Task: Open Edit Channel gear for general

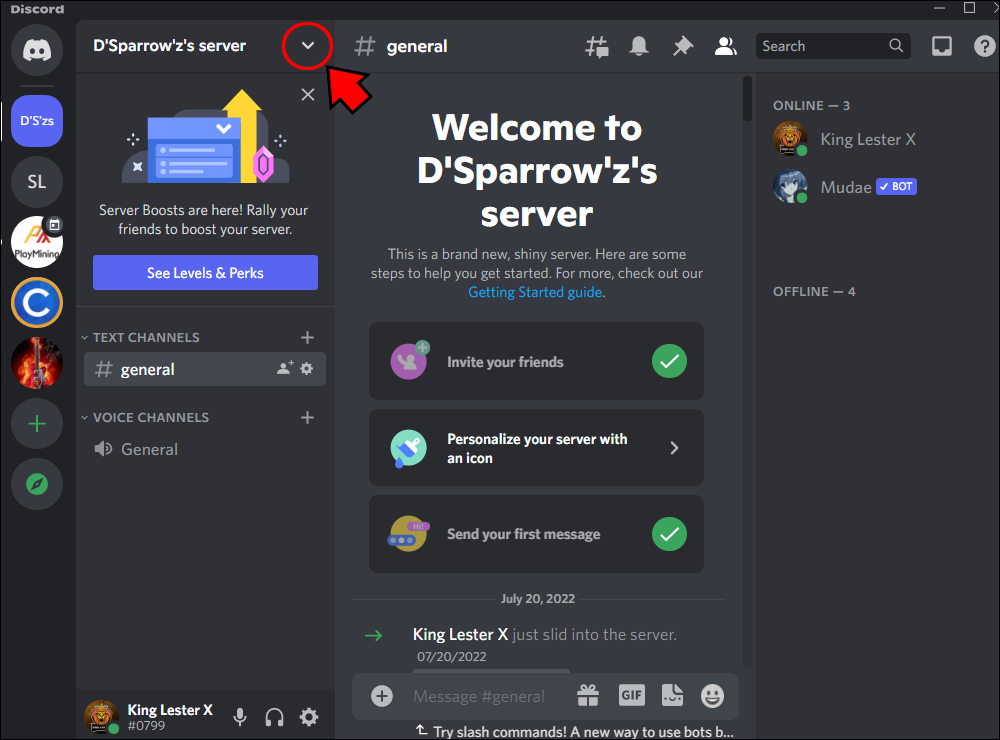Action: point(307,368)
